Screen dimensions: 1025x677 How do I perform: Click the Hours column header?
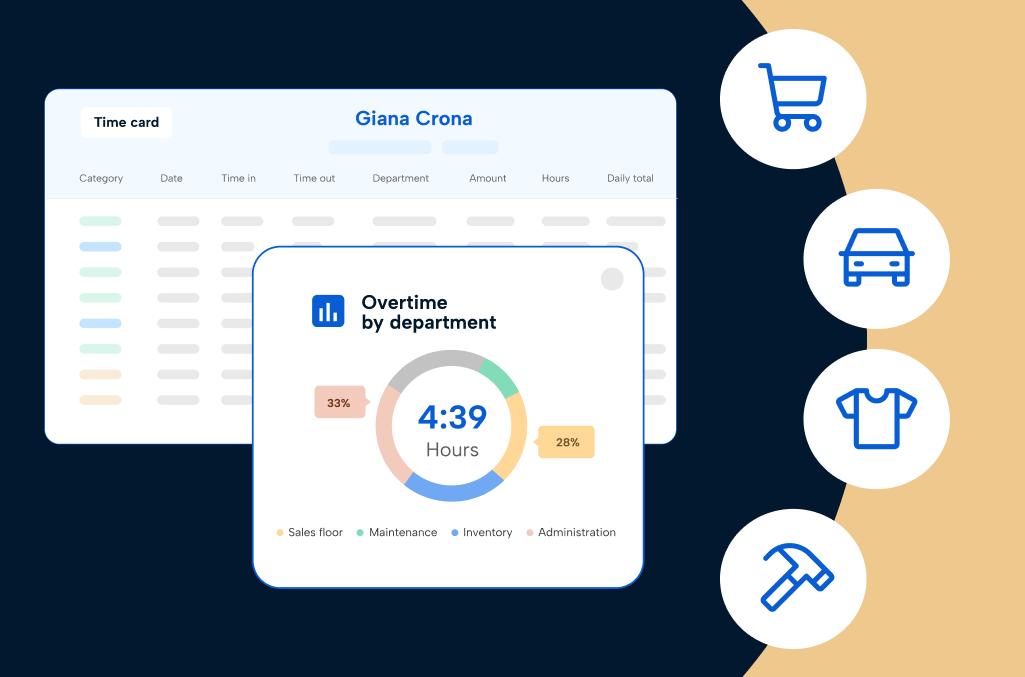click(556, 178)
